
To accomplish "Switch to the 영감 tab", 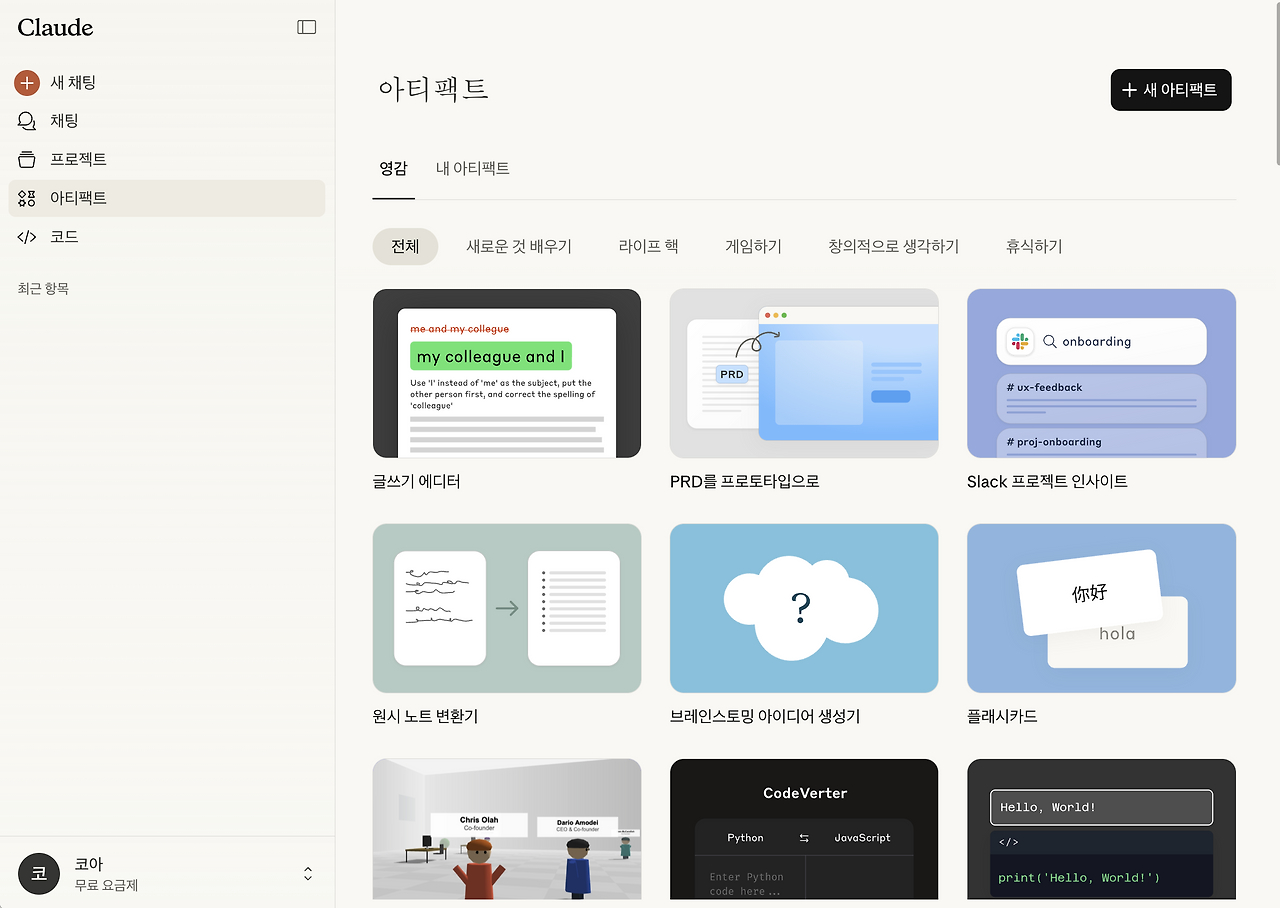I will pos(393,168).
